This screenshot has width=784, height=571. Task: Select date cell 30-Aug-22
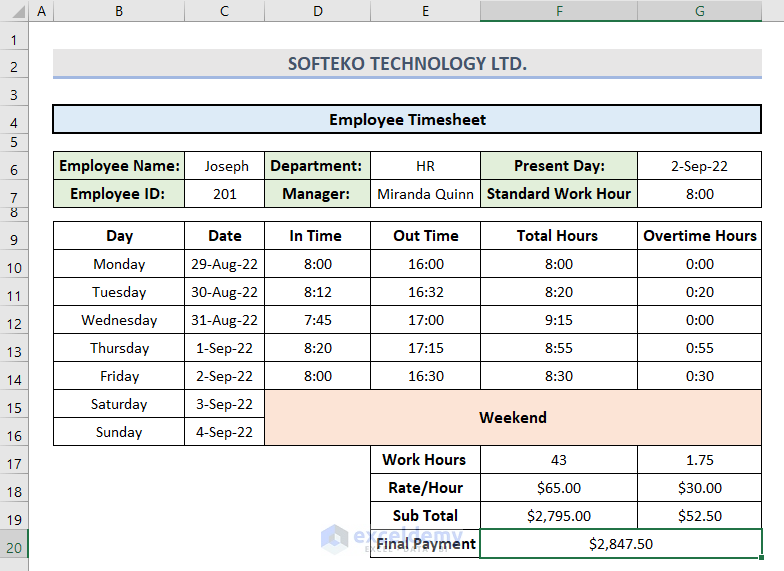tap(224, 292)
